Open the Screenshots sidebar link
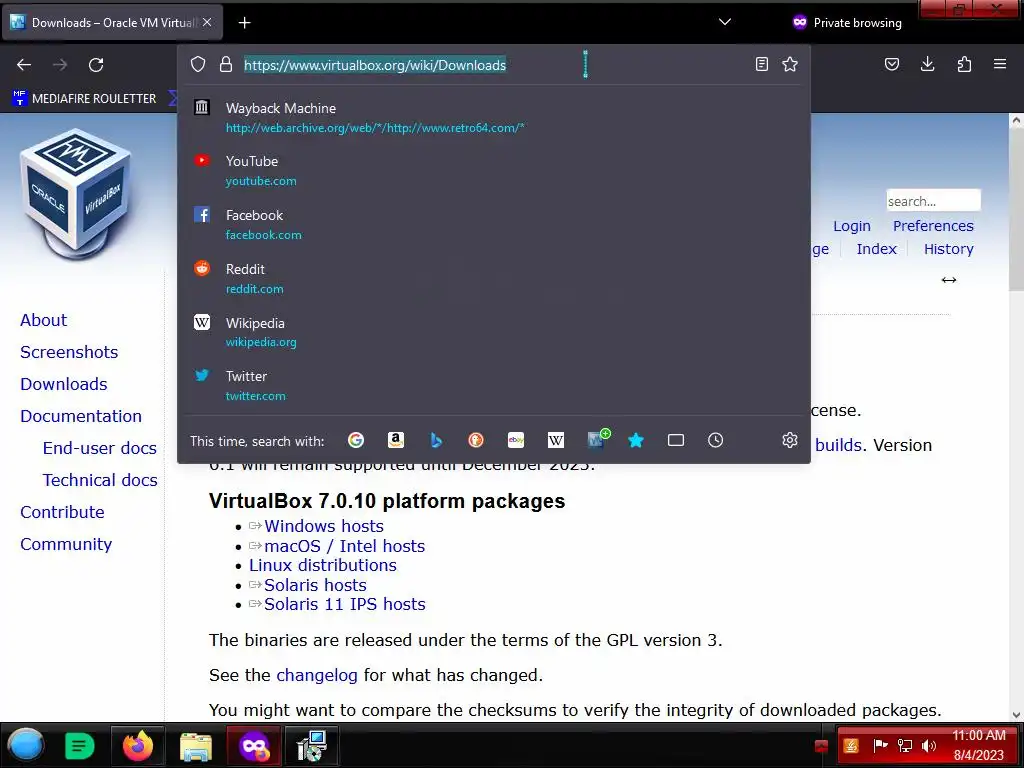The width and height of the screenshot is (1024, 768). coord(69,352)
